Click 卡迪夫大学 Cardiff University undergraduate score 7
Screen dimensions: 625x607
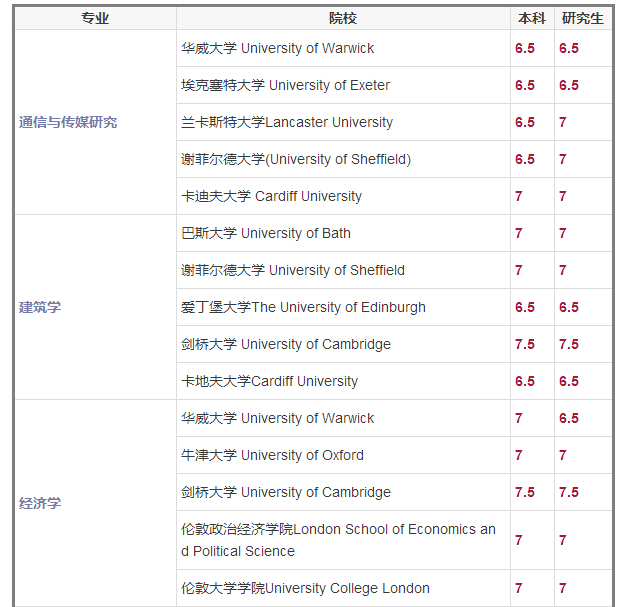tap(519, 196)
